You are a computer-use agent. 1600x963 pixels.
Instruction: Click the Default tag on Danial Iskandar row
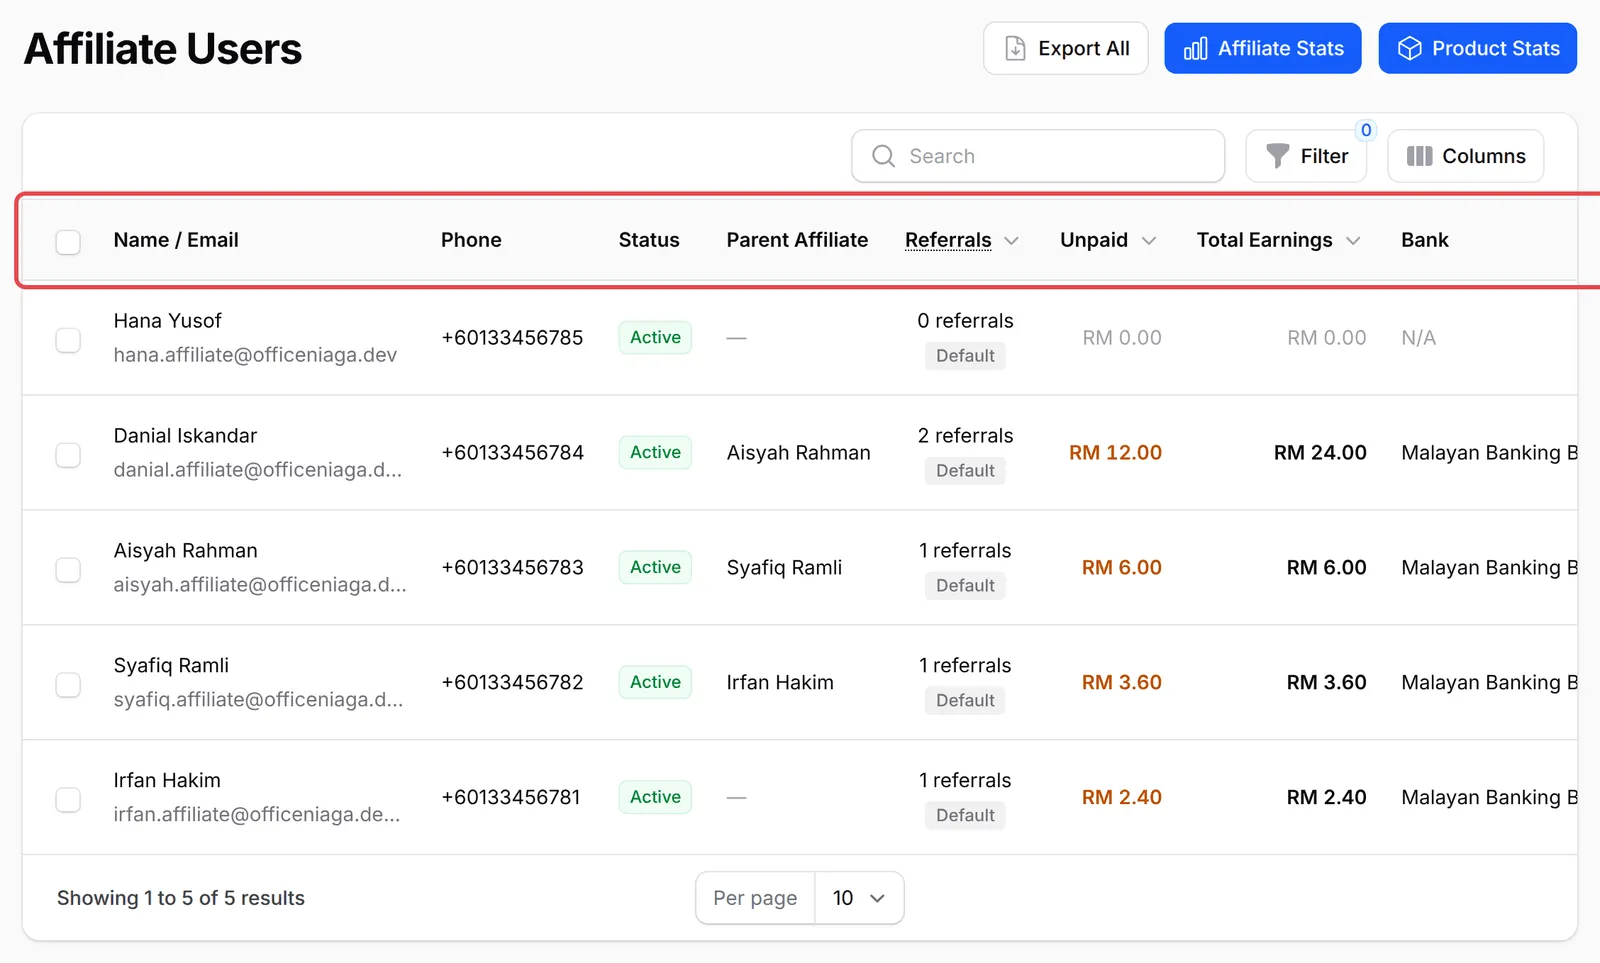pyautogui.click(x=965, y=471)
